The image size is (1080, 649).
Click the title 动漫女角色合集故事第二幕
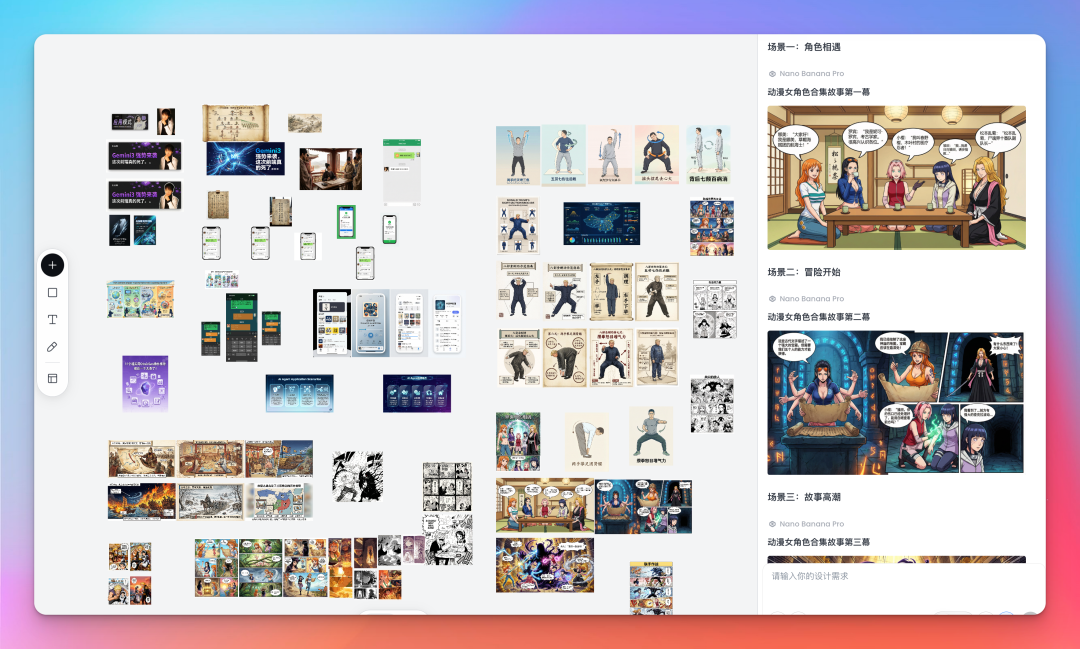point(818,317)
